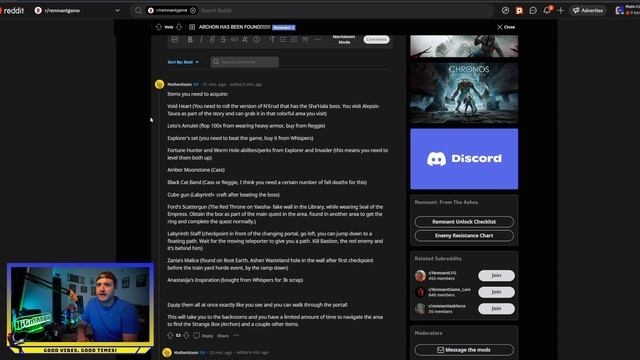
Task: Share the first comment
Action: pos(223,336)
